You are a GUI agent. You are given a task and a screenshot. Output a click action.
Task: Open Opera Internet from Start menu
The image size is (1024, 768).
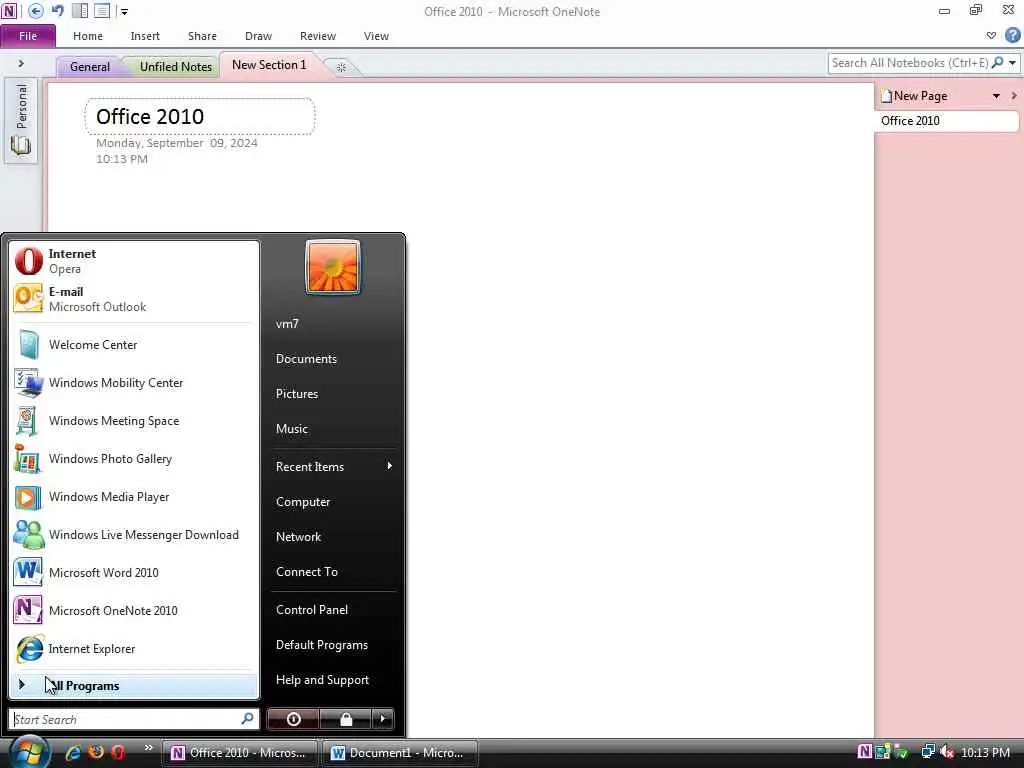coord(133,261)
